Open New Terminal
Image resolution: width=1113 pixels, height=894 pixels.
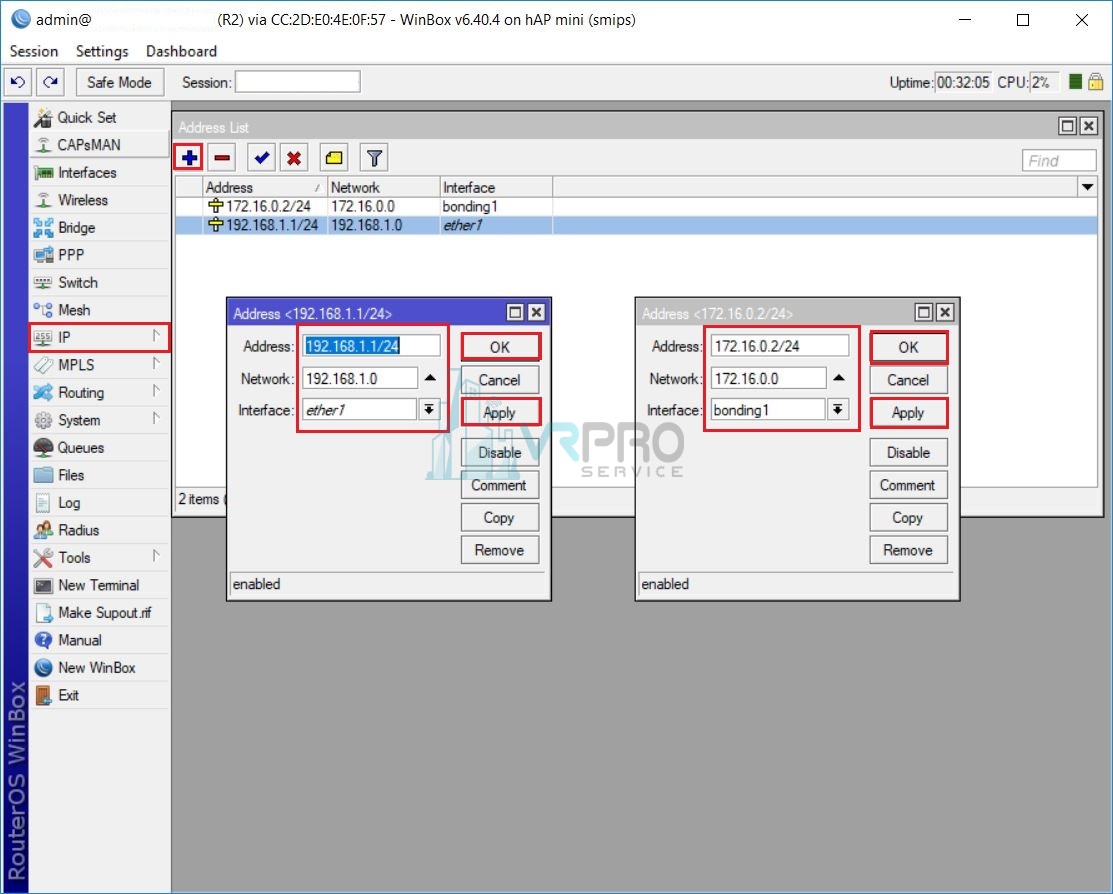tap(99, 585)
